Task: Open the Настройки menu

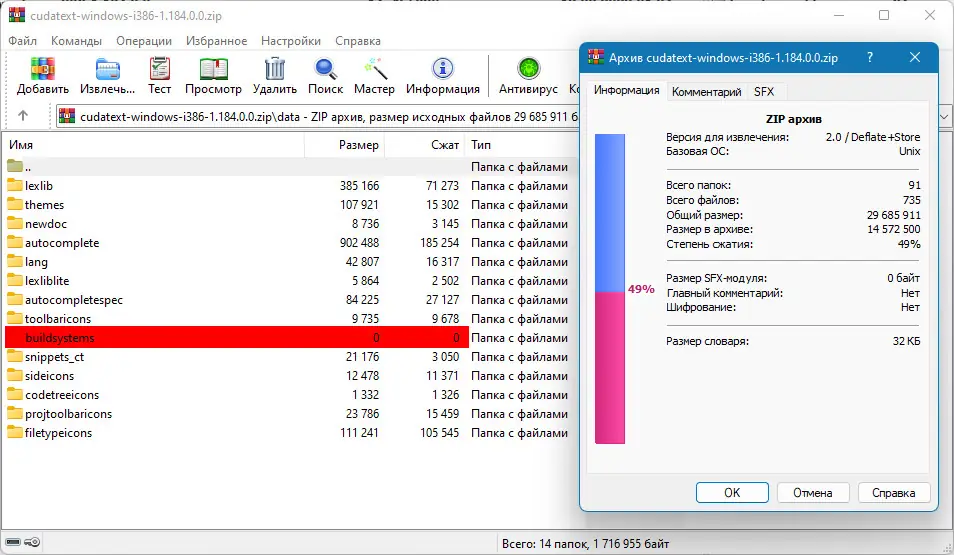Action: [291, 41]
